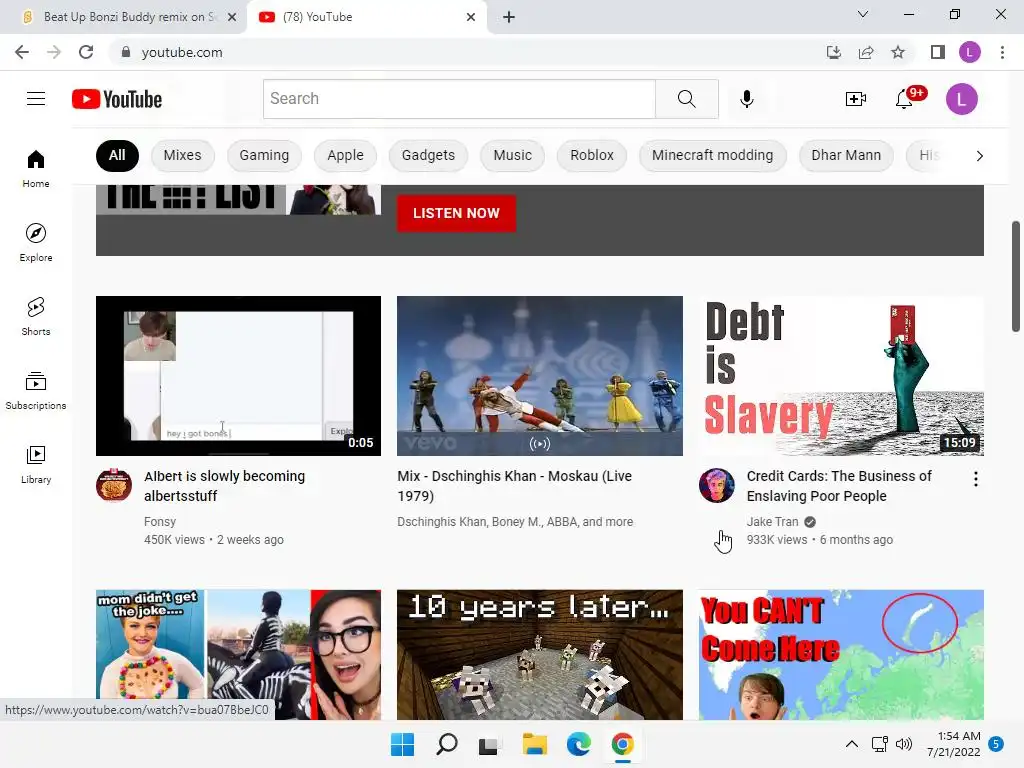Open Shorts in the sidebar
1024x768 pixels.
pyautogui.click(x=36, y=317)
